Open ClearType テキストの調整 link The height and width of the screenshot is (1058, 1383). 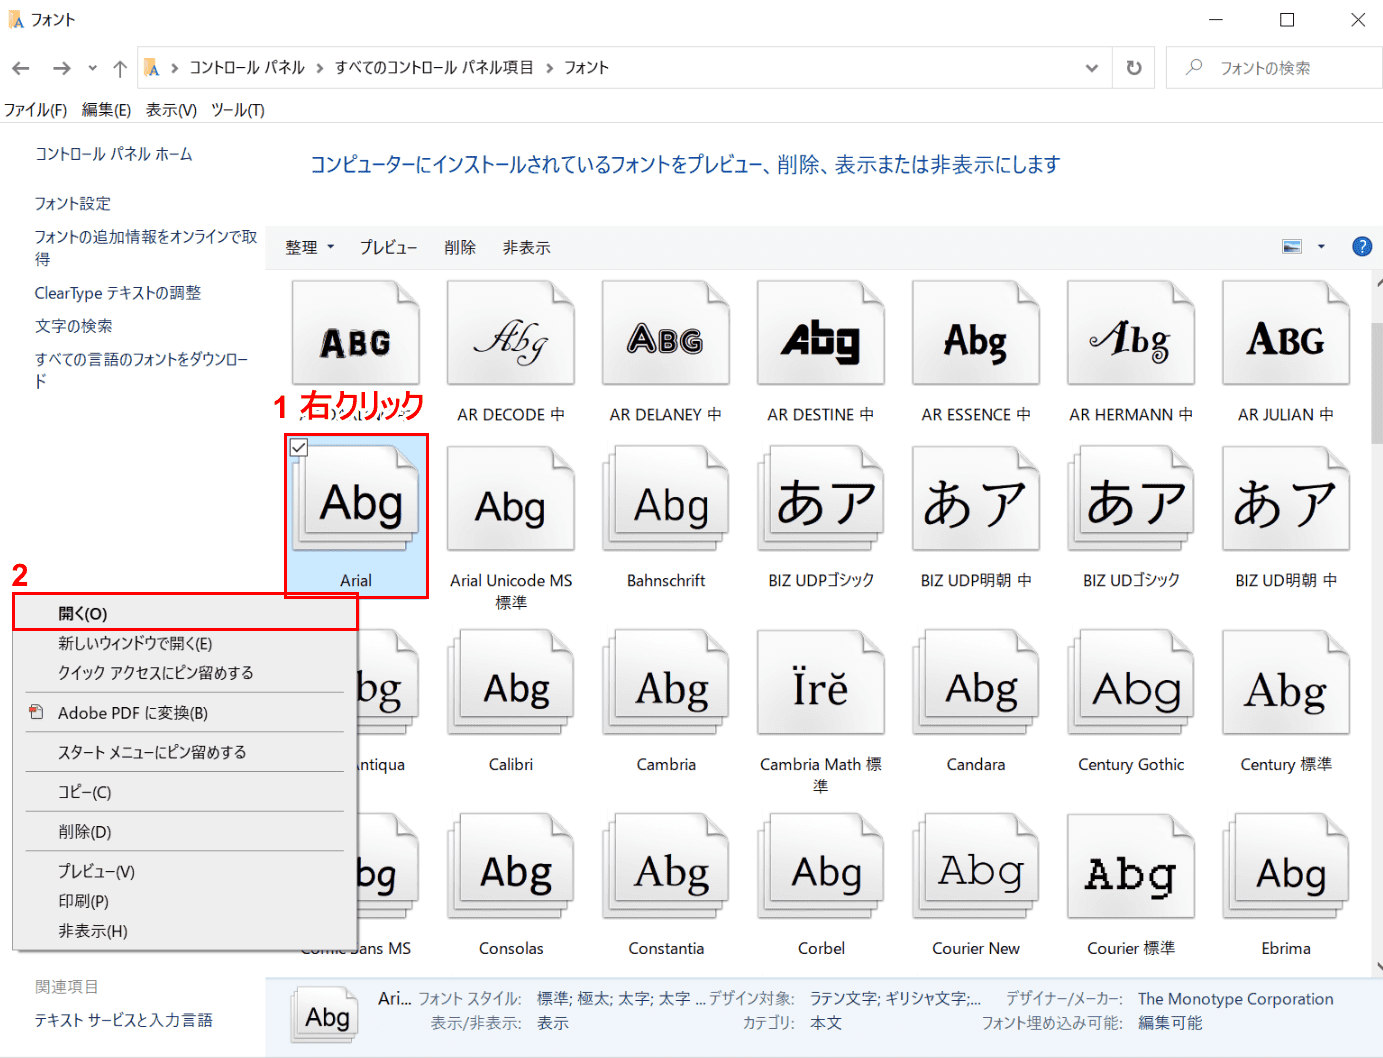point(118,293)
